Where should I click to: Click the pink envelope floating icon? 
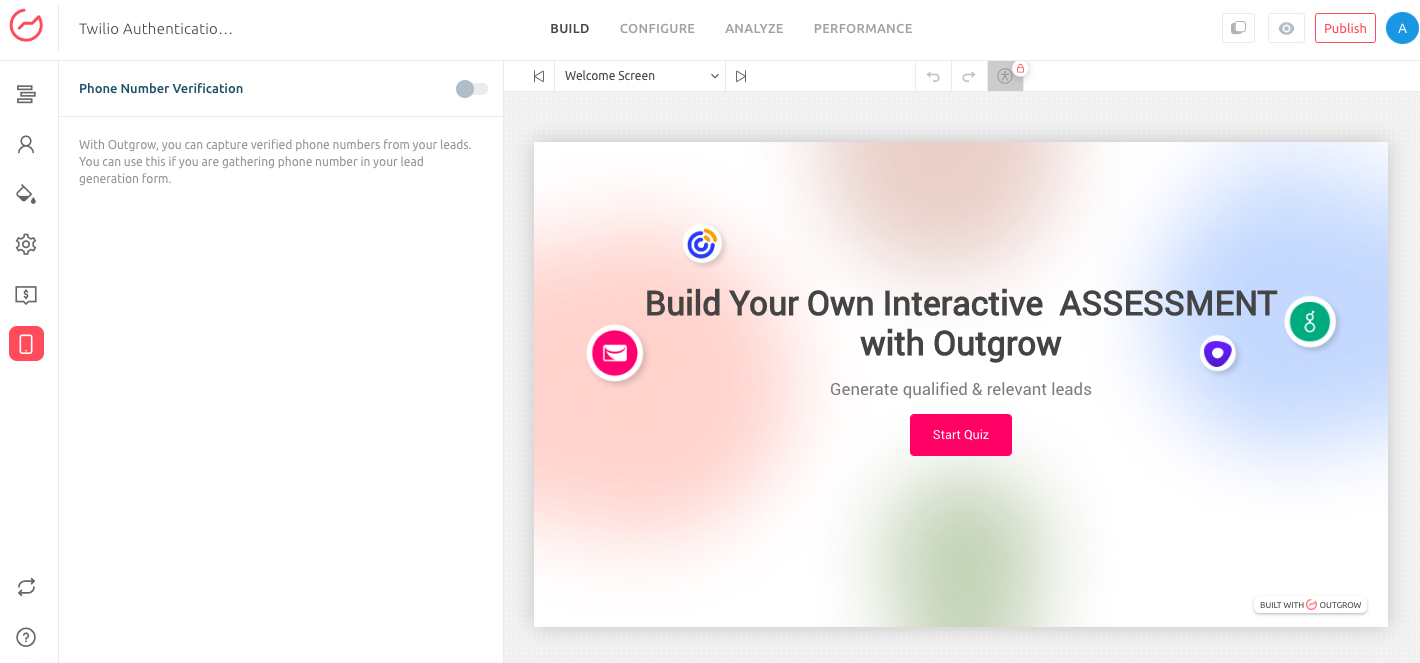point(615,353)
